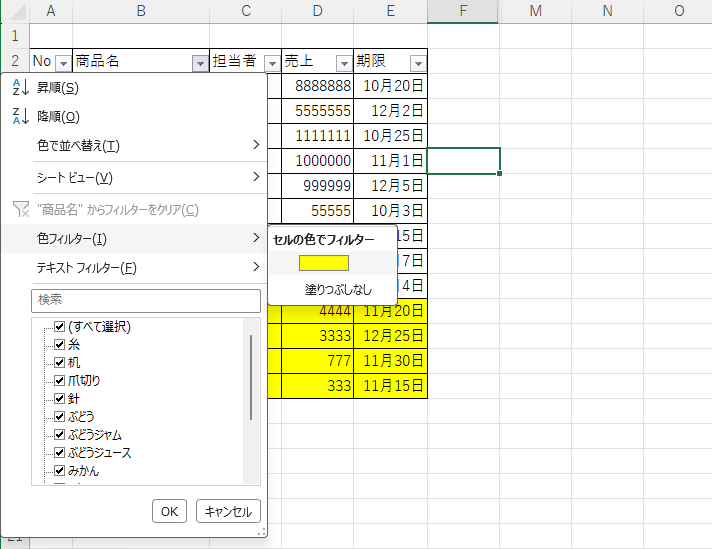This screenshot has height=549, width=712.
Task: Open テキスト フィルター(F) submenu
Action: point(134,267)
